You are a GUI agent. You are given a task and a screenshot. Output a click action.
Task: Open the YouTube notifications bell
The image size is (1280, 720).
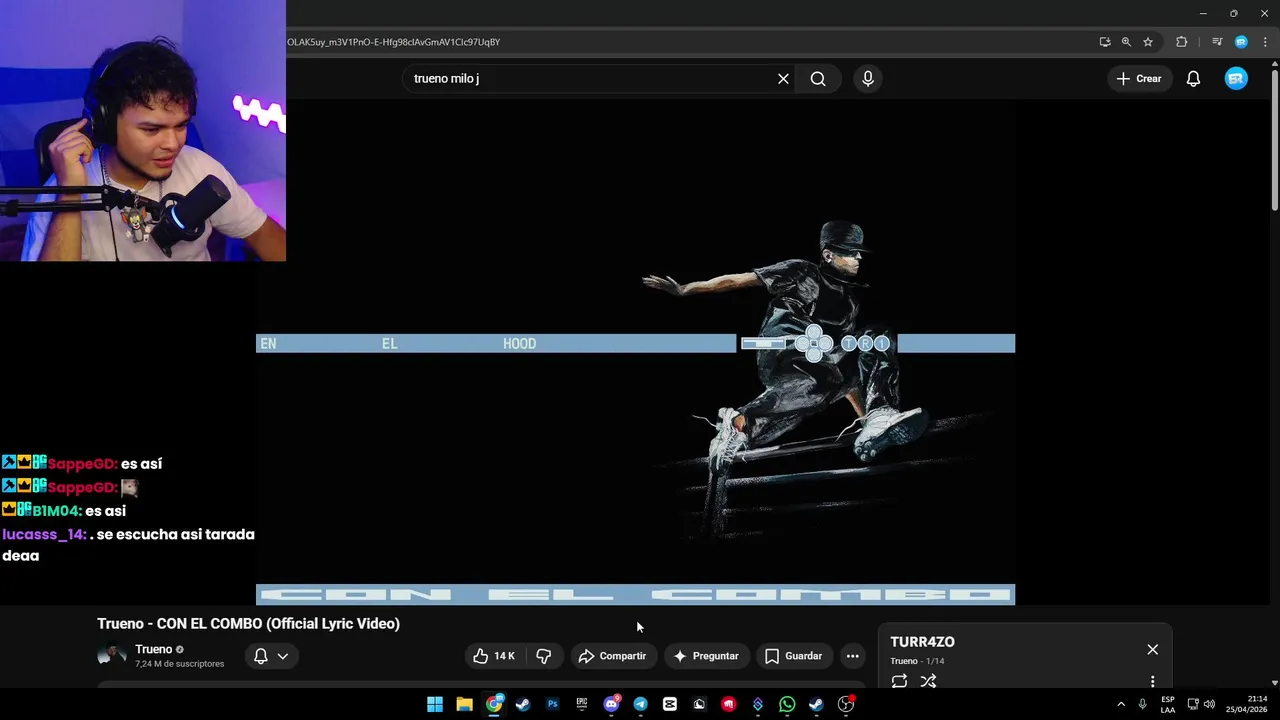1193,79
